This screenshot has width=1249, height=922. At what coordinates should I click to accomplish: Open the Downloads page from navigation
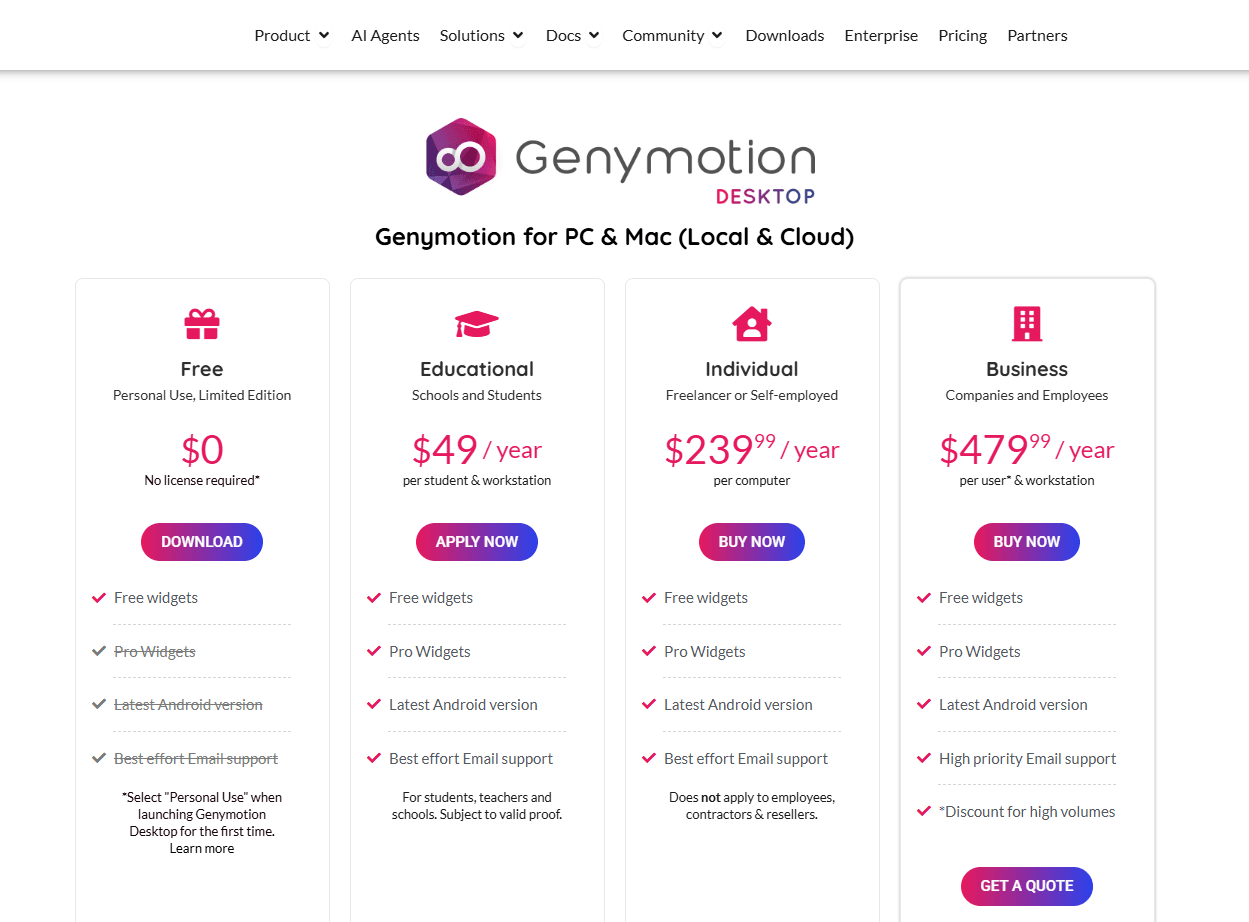(x=785, y=35)
